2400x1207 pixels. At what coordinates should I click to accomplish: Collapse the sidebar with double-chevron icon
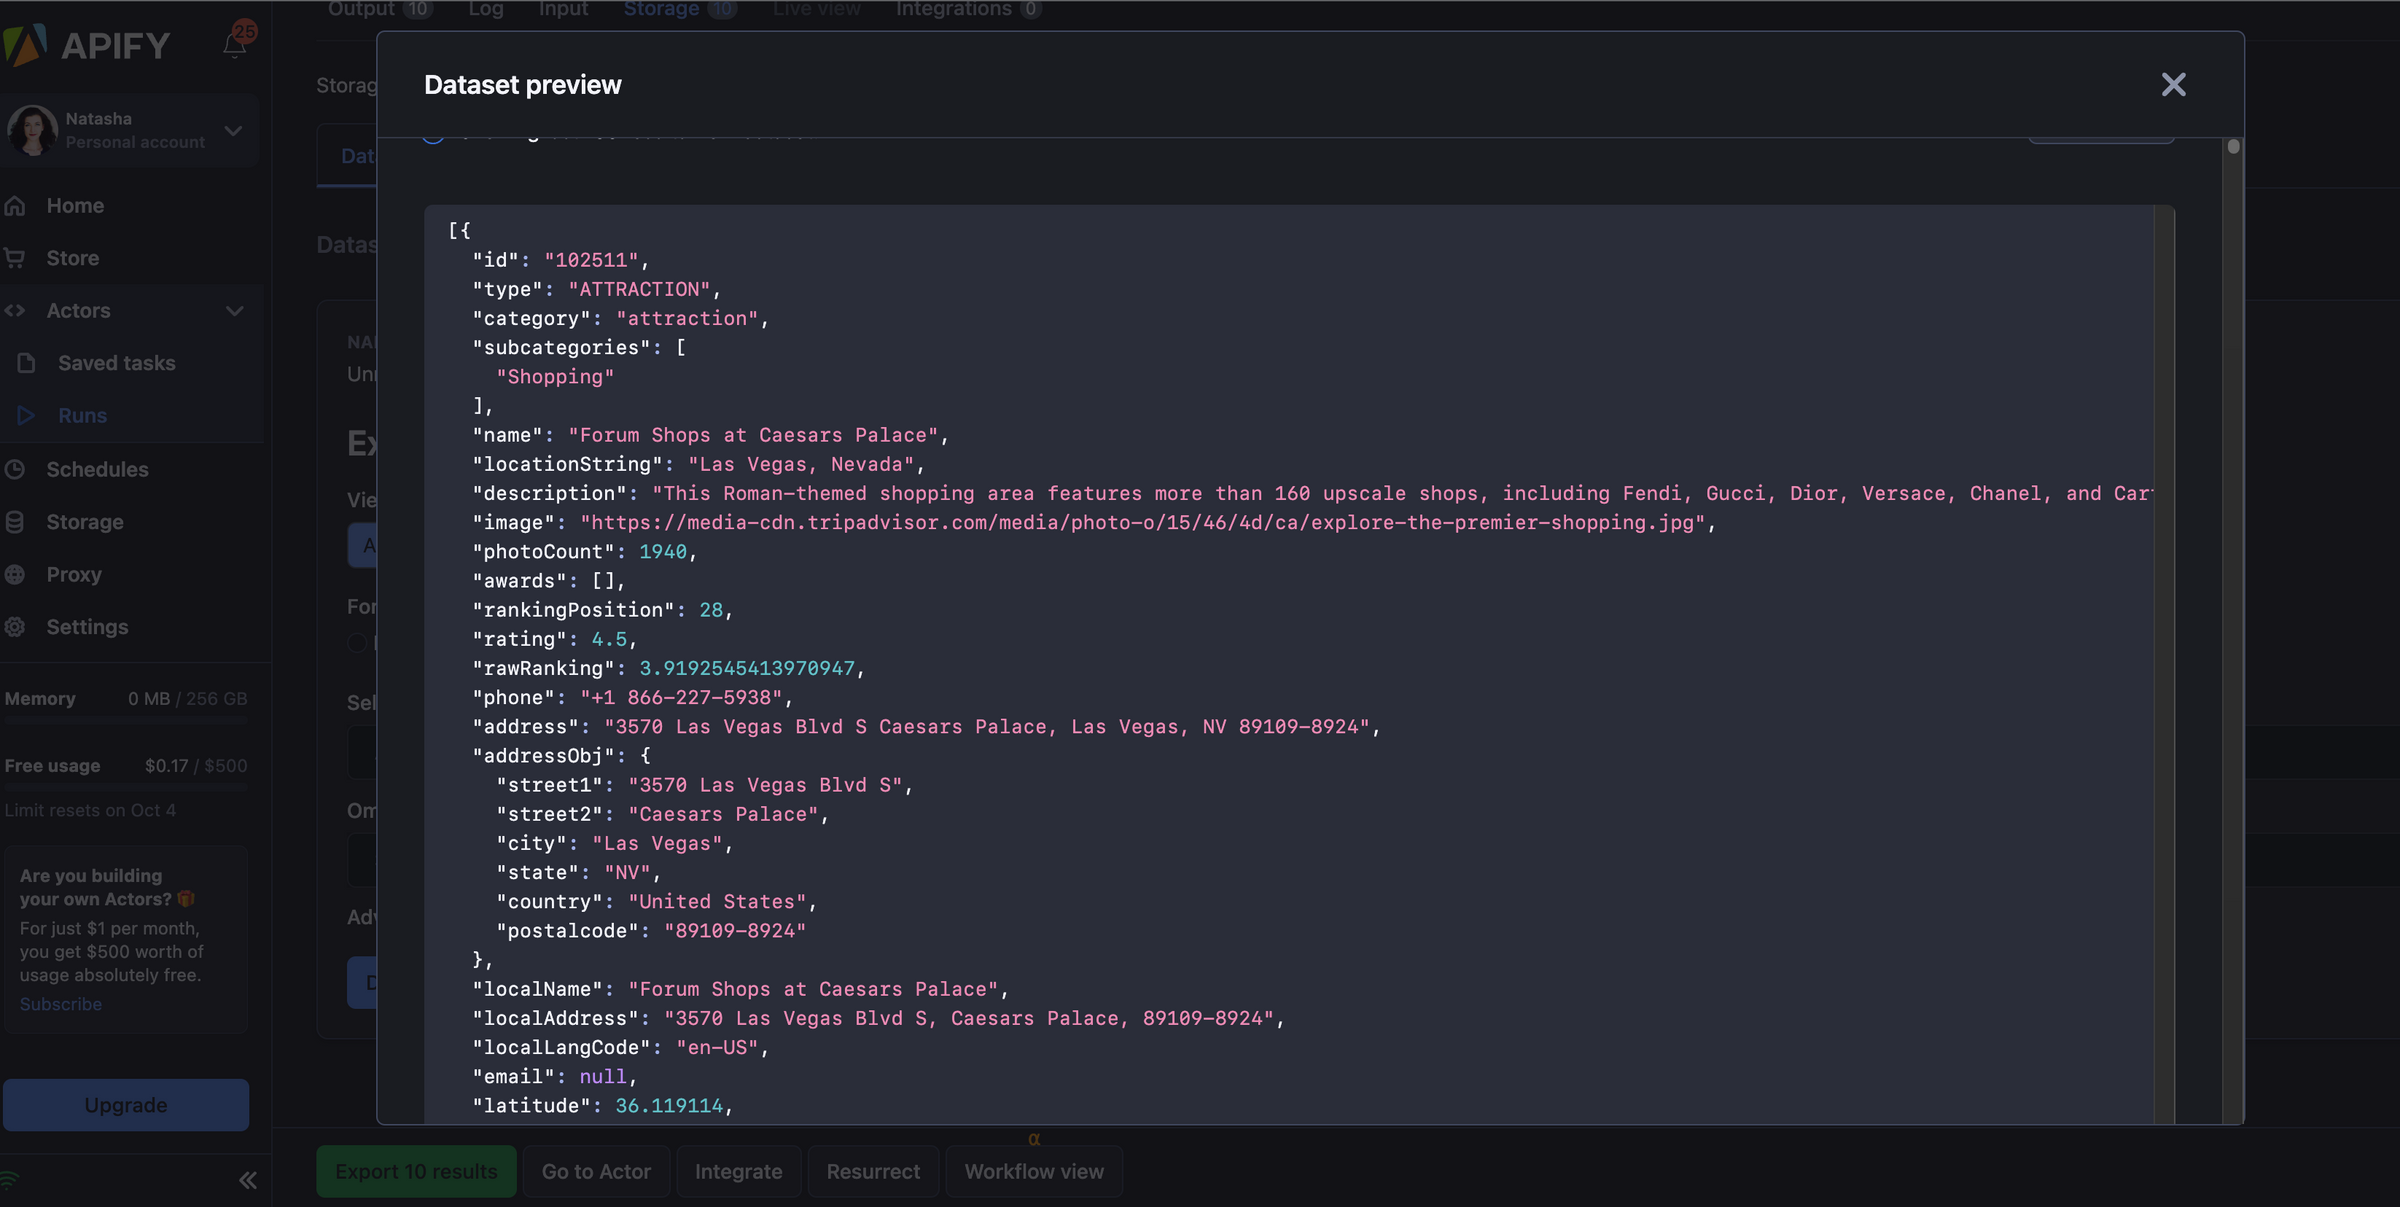pos(248,1180)
